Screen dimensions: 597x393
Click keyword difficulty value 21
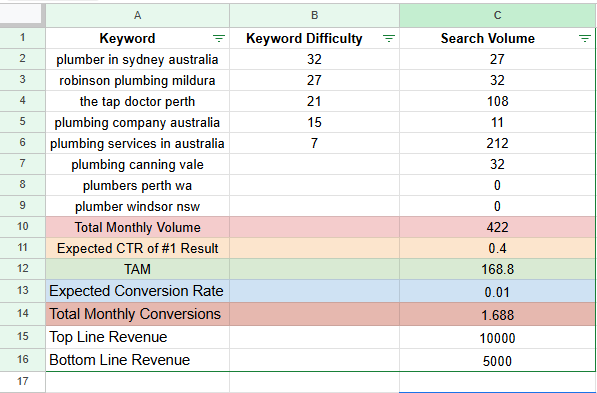pyautogui.click(x=314, y=101)
